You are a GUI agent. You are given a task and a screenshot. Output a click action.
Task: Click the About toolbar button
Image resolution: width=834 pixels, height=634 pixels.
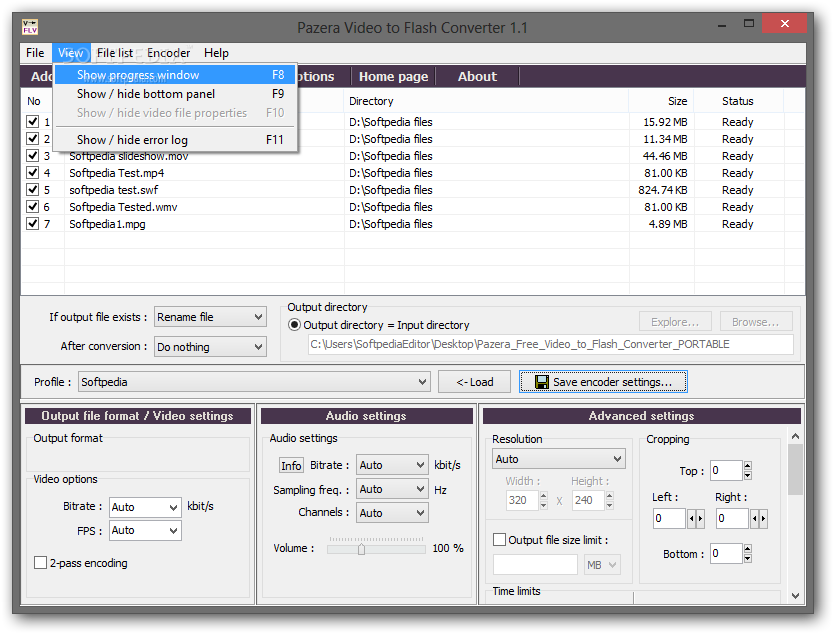[477, 76]
